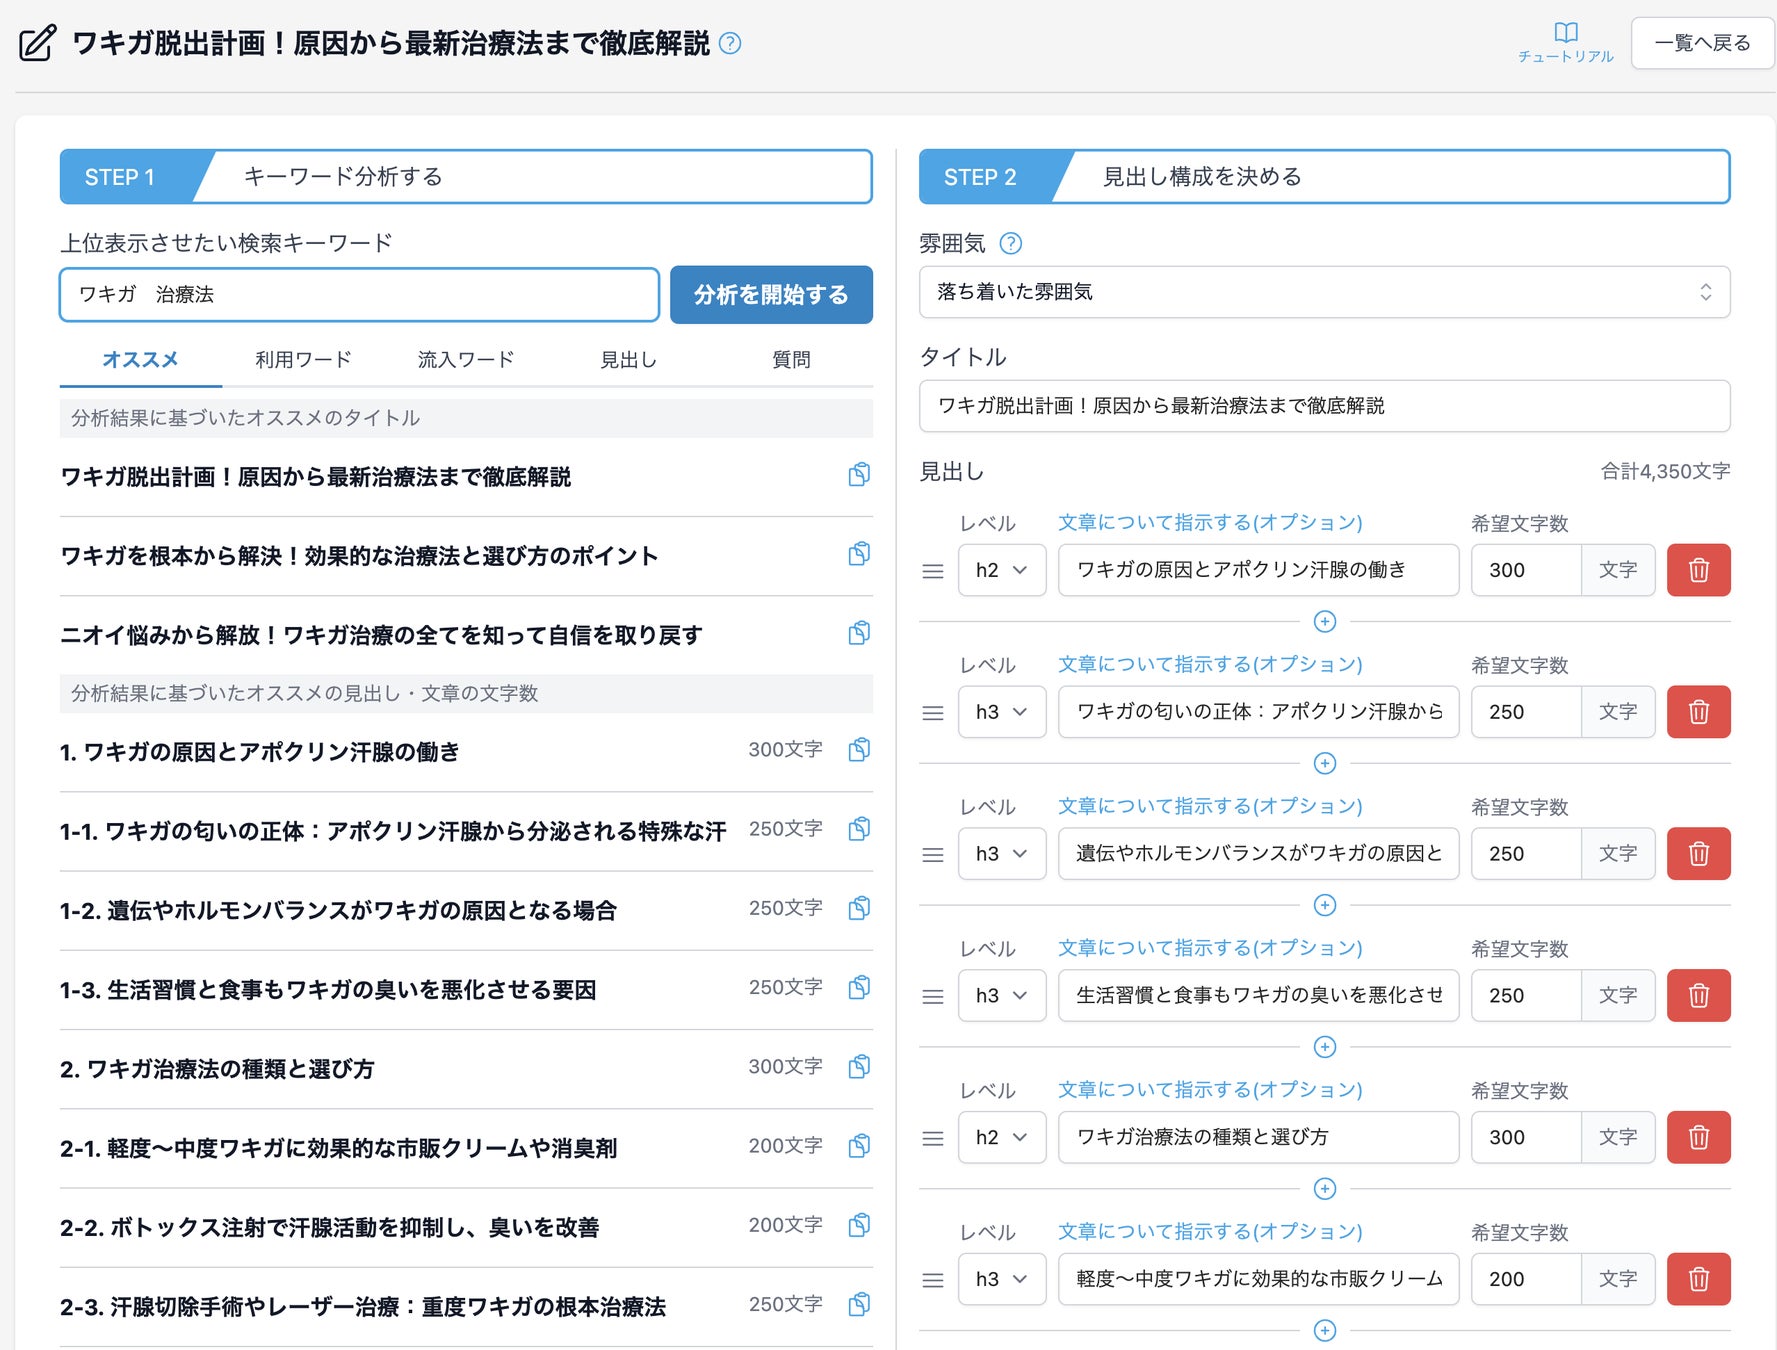This screenshot has height=1350, width=1777.
Task: Click help icon next to 雰囲気
Action: [1011, 243]
